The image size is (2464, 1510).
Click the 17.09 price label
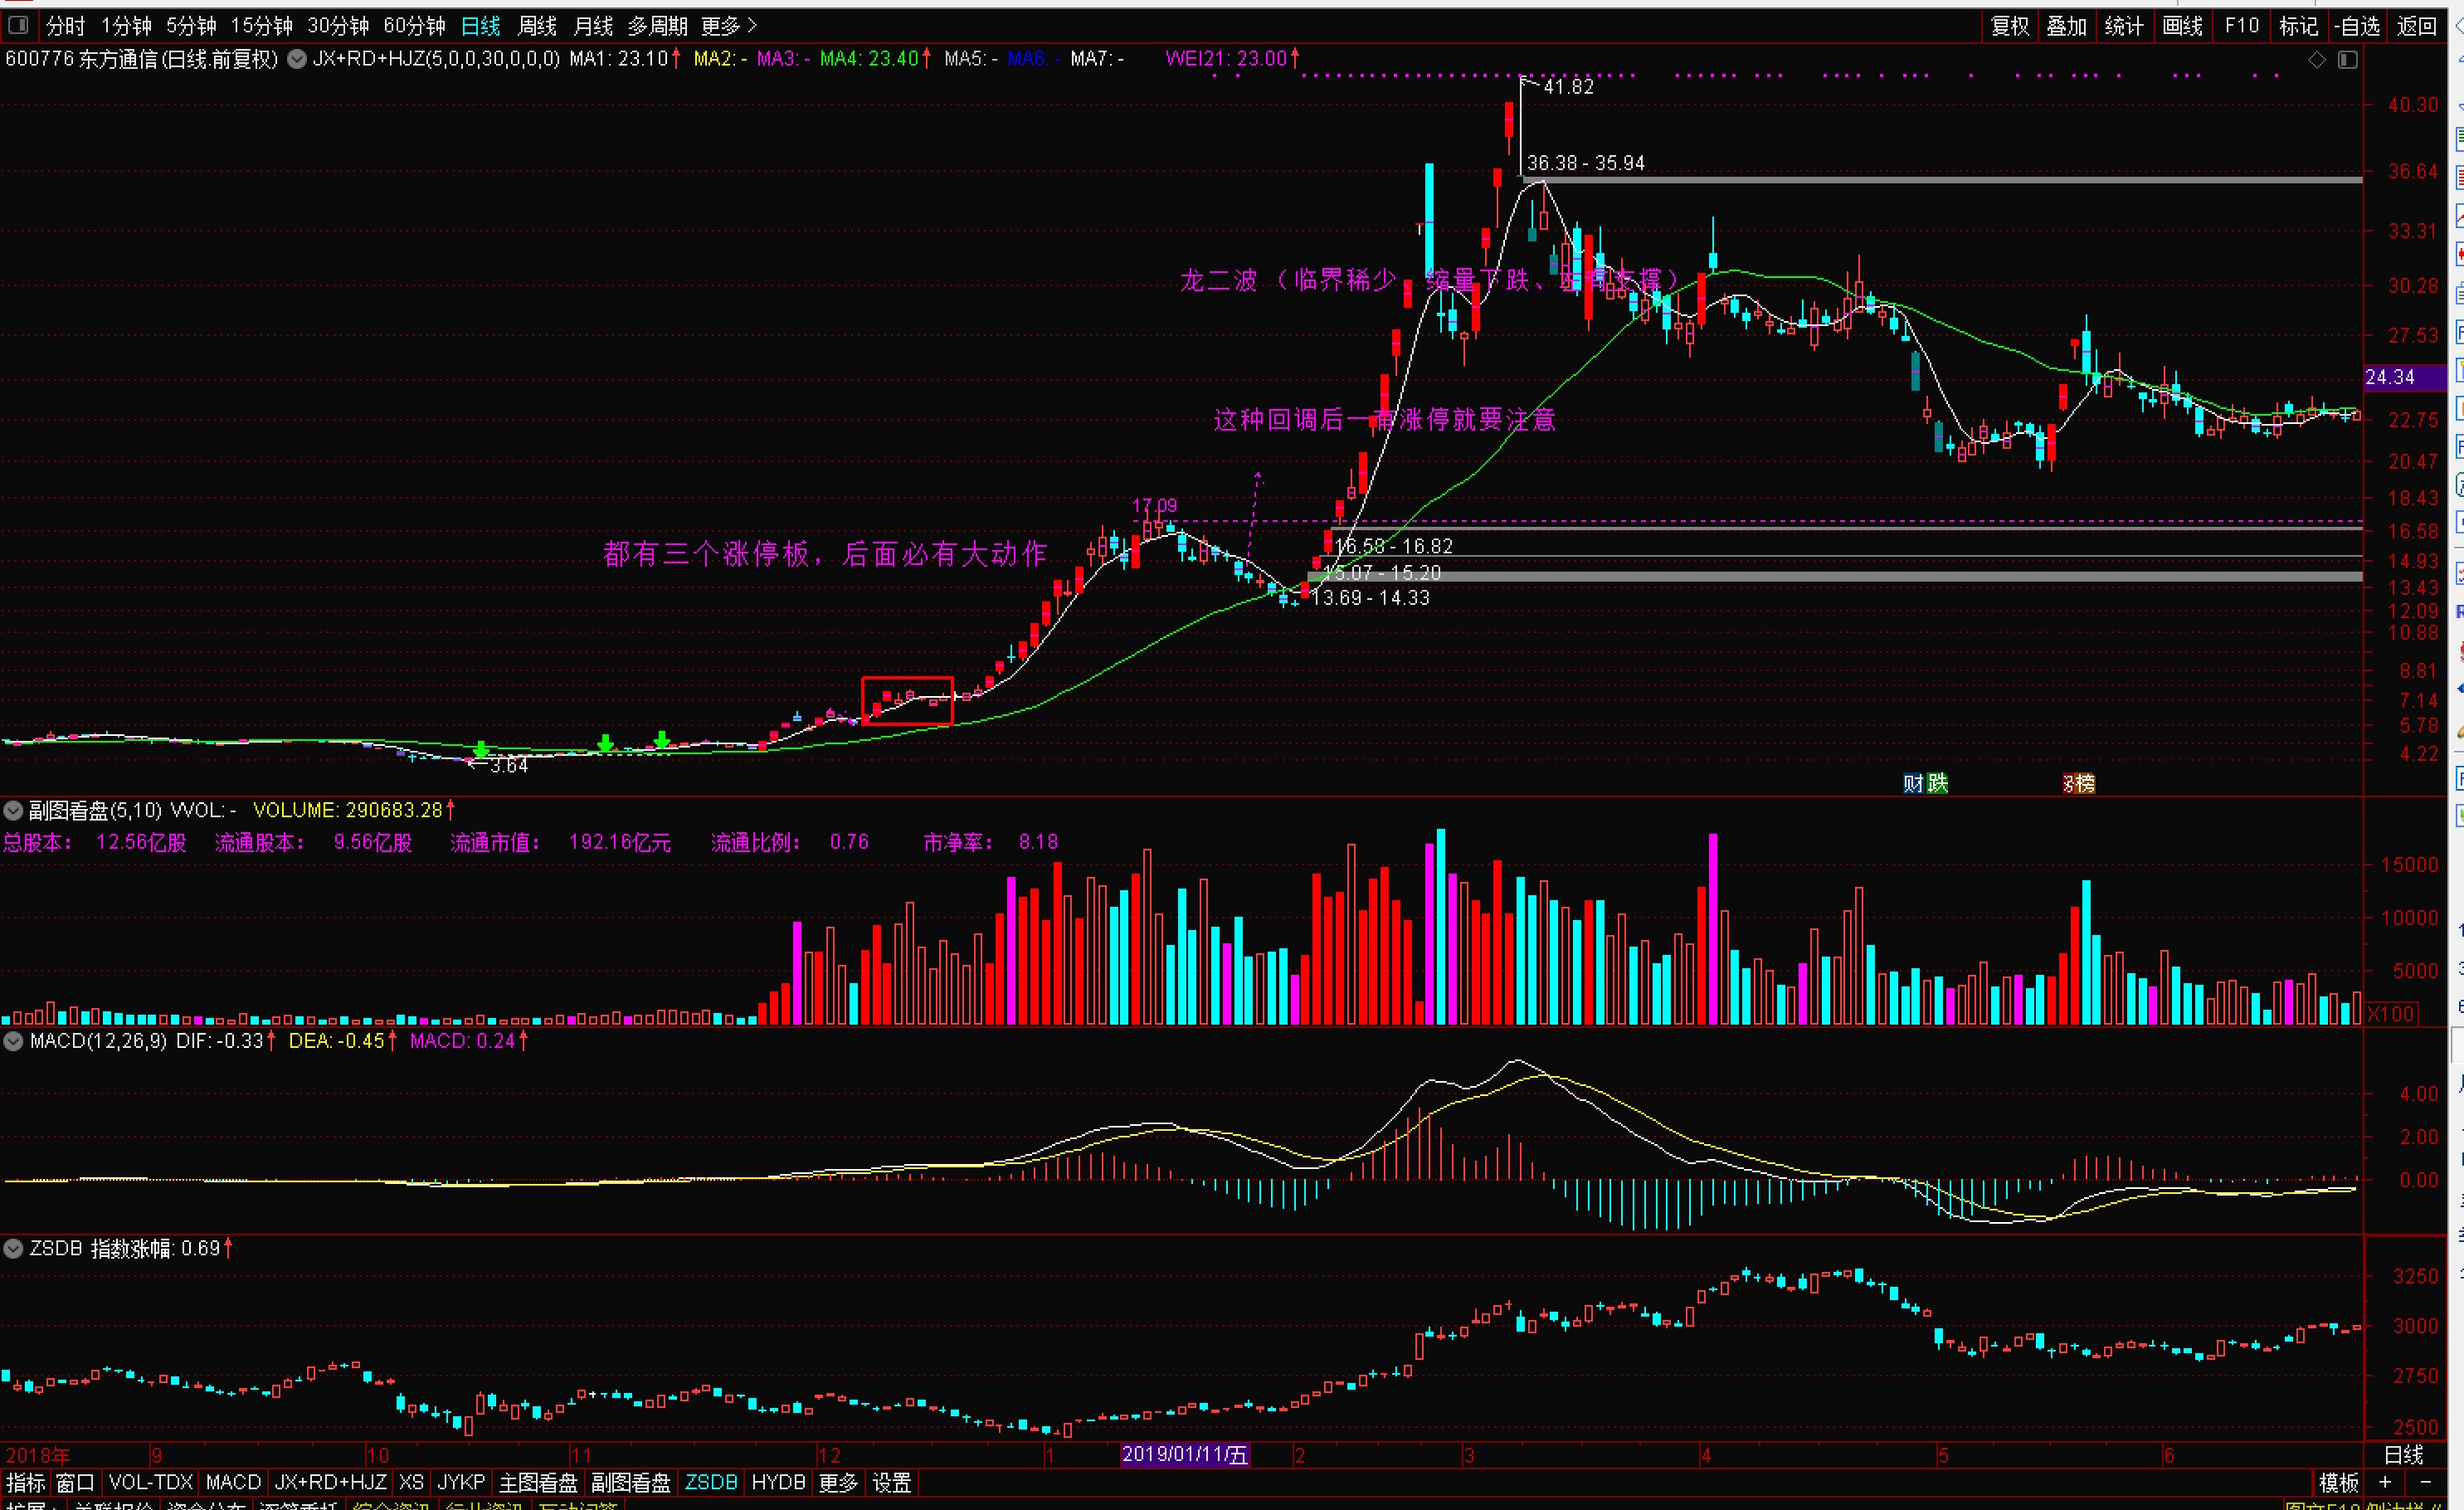pos(1154,506)
